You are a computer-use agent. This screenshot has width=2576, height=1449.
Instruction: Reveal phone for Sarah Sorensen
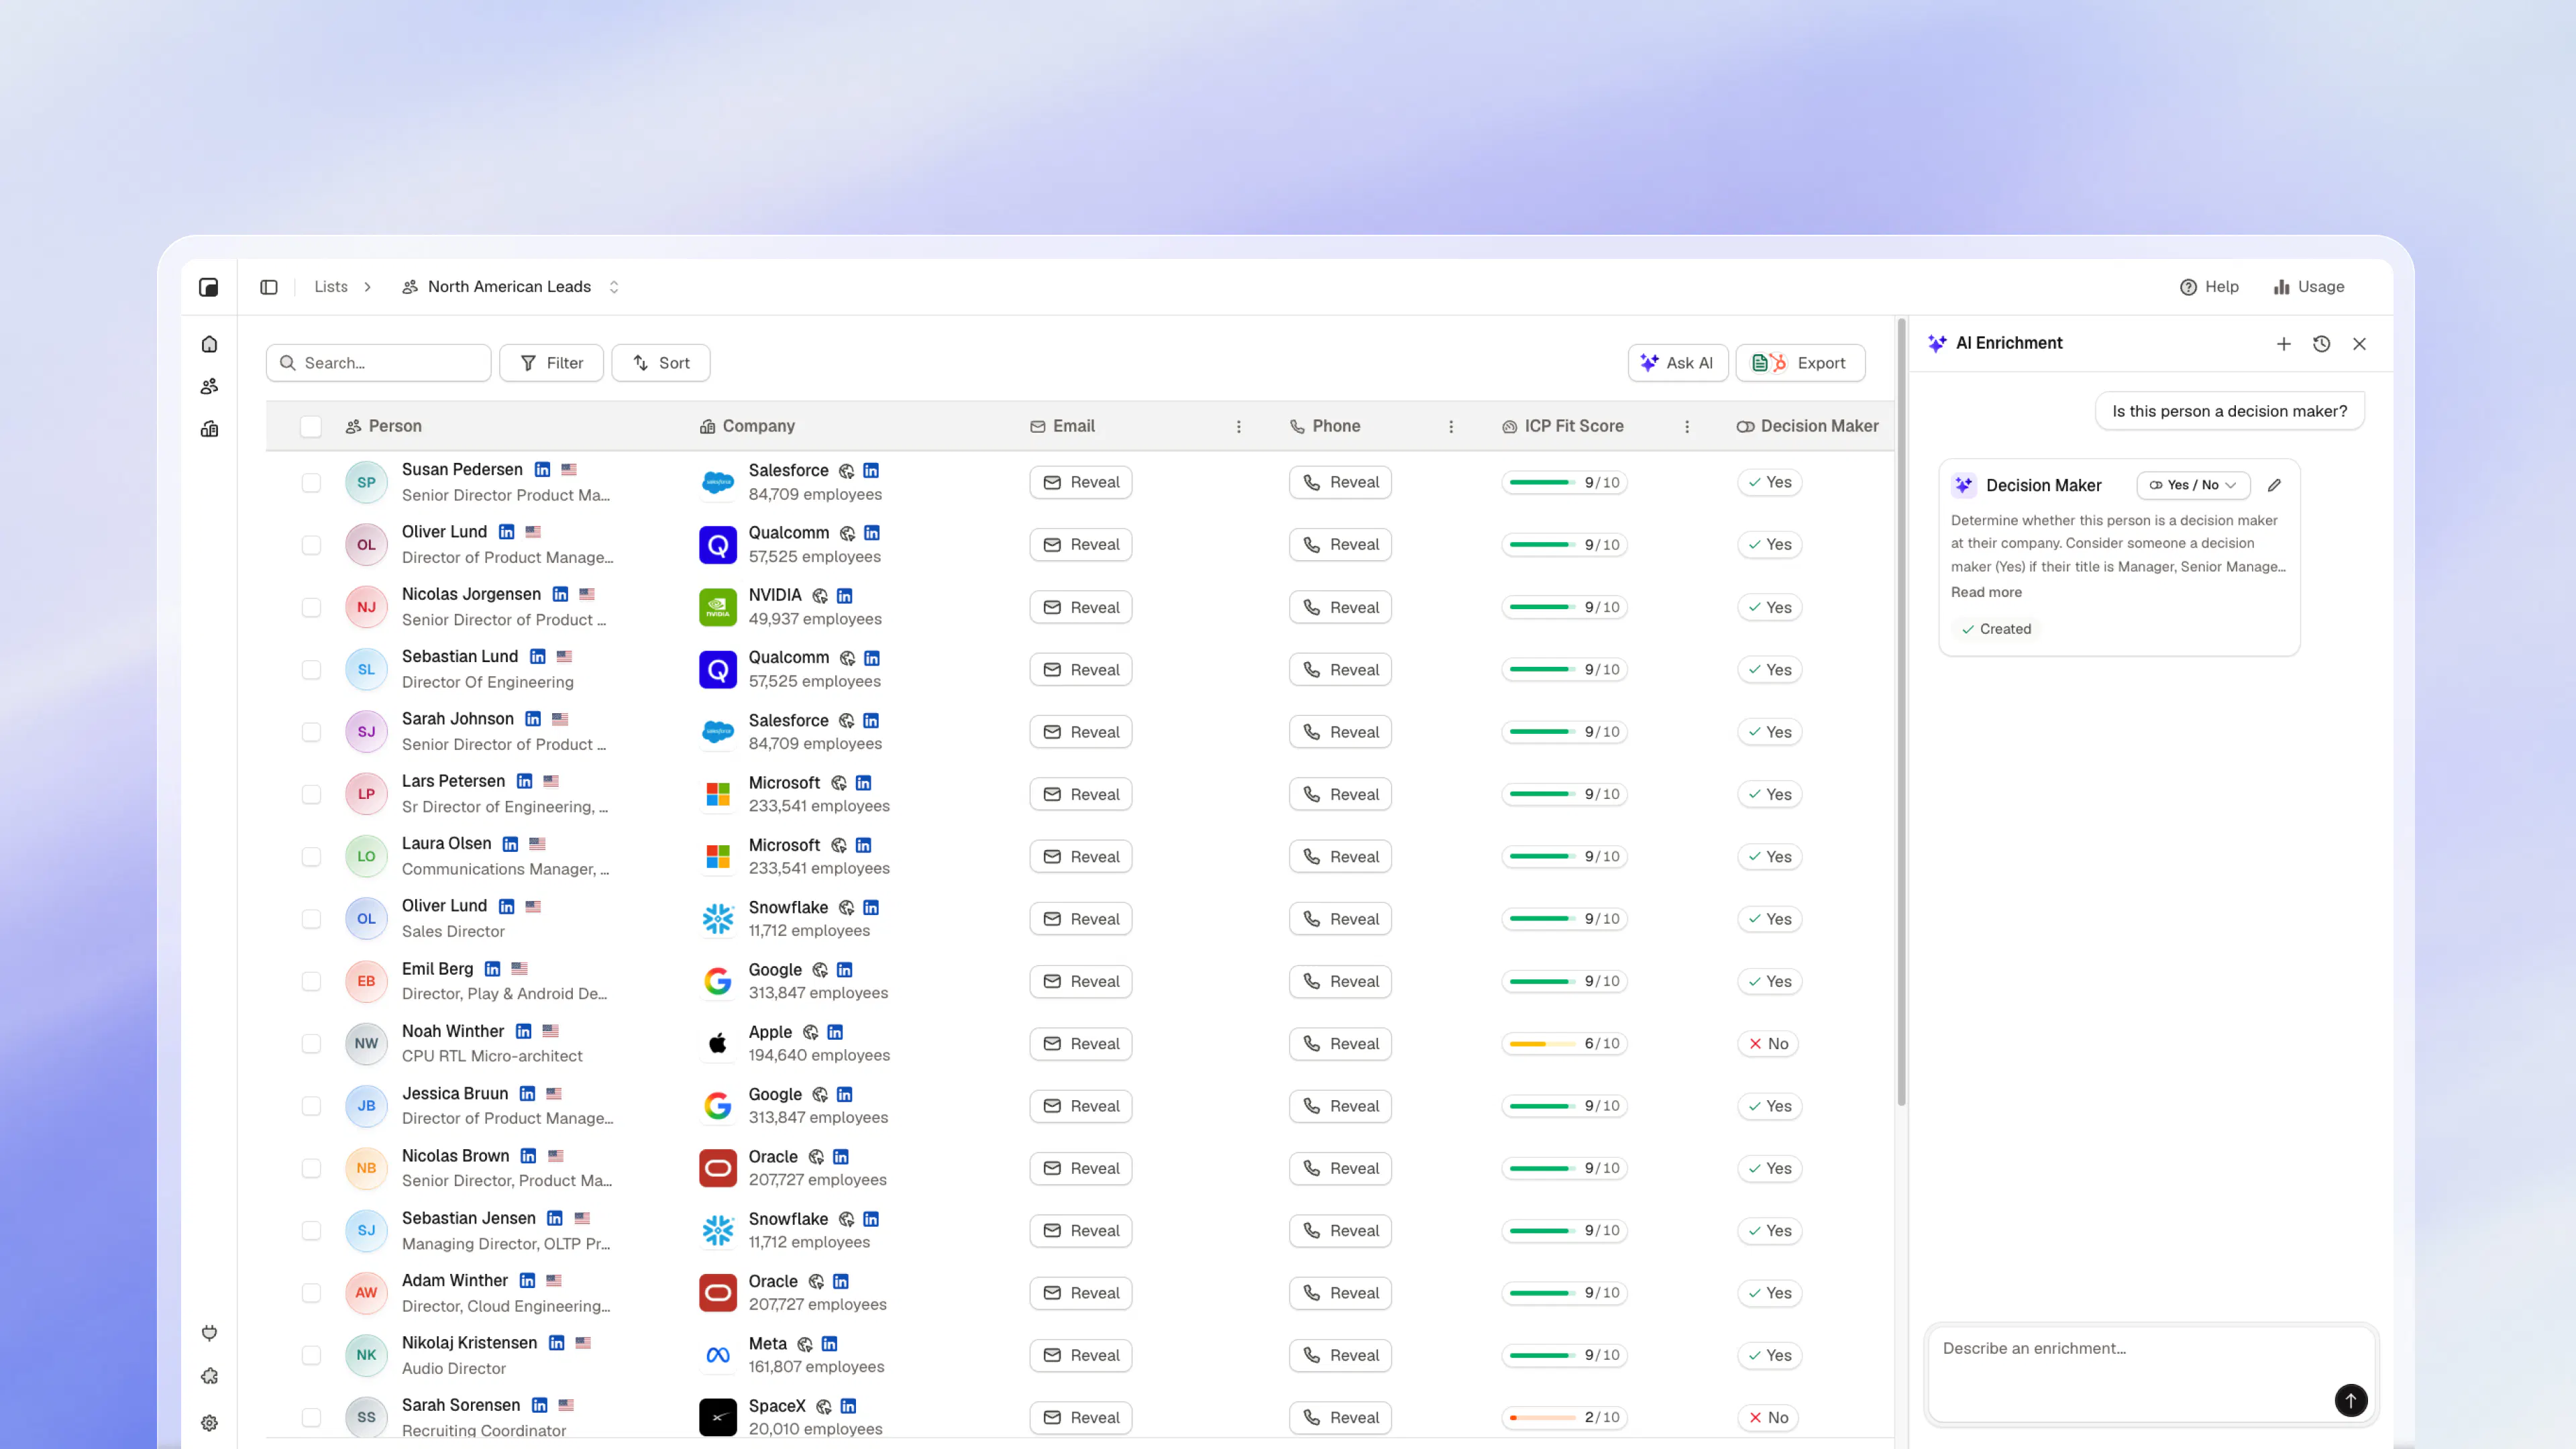click(x=1340, y=1418)
